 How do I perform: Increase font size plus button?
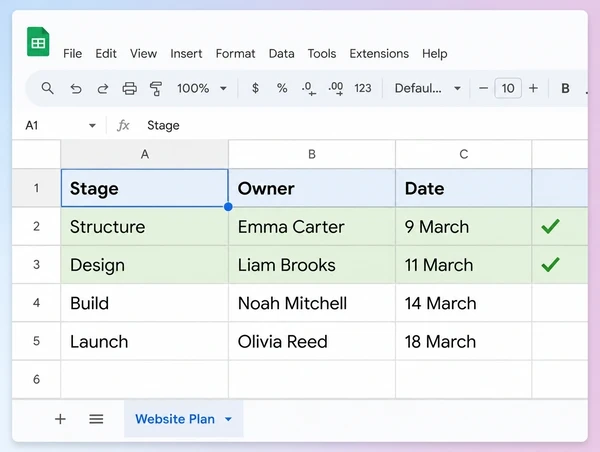pyautogui.click(x=533, y=88)
